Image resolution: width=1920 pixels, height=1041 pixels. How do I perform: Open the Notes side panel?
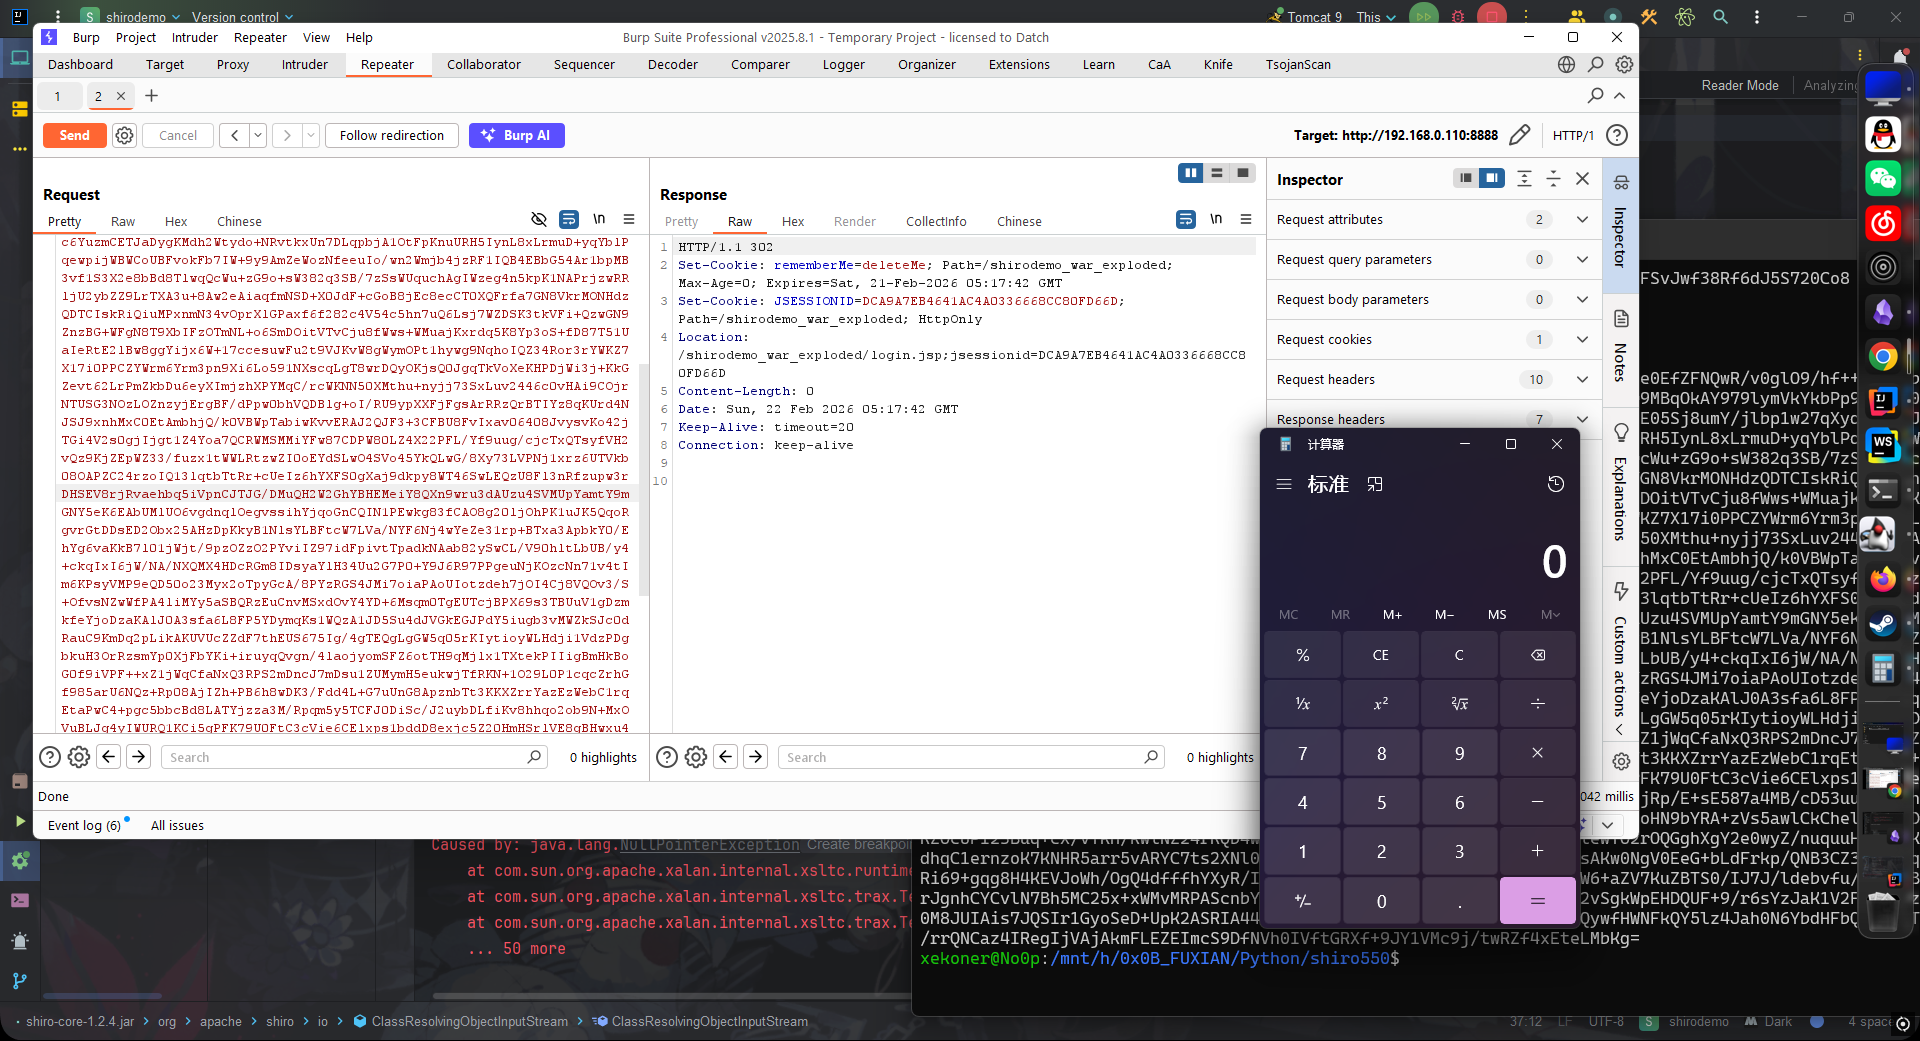point(1621,345)
